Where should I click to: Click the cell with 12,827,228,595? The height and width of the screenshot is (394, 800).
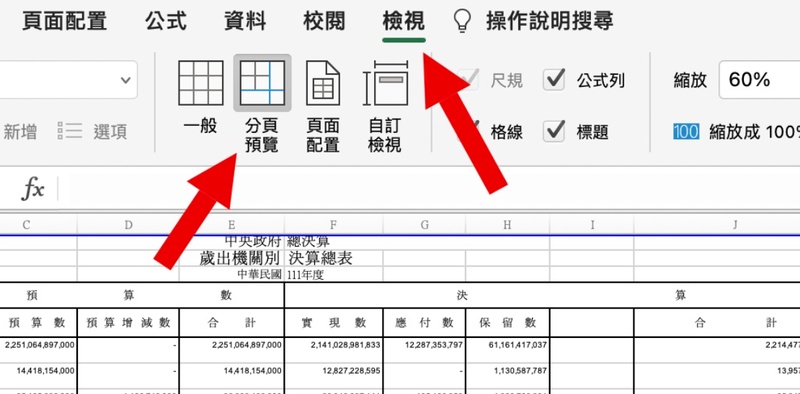(334, 376)
